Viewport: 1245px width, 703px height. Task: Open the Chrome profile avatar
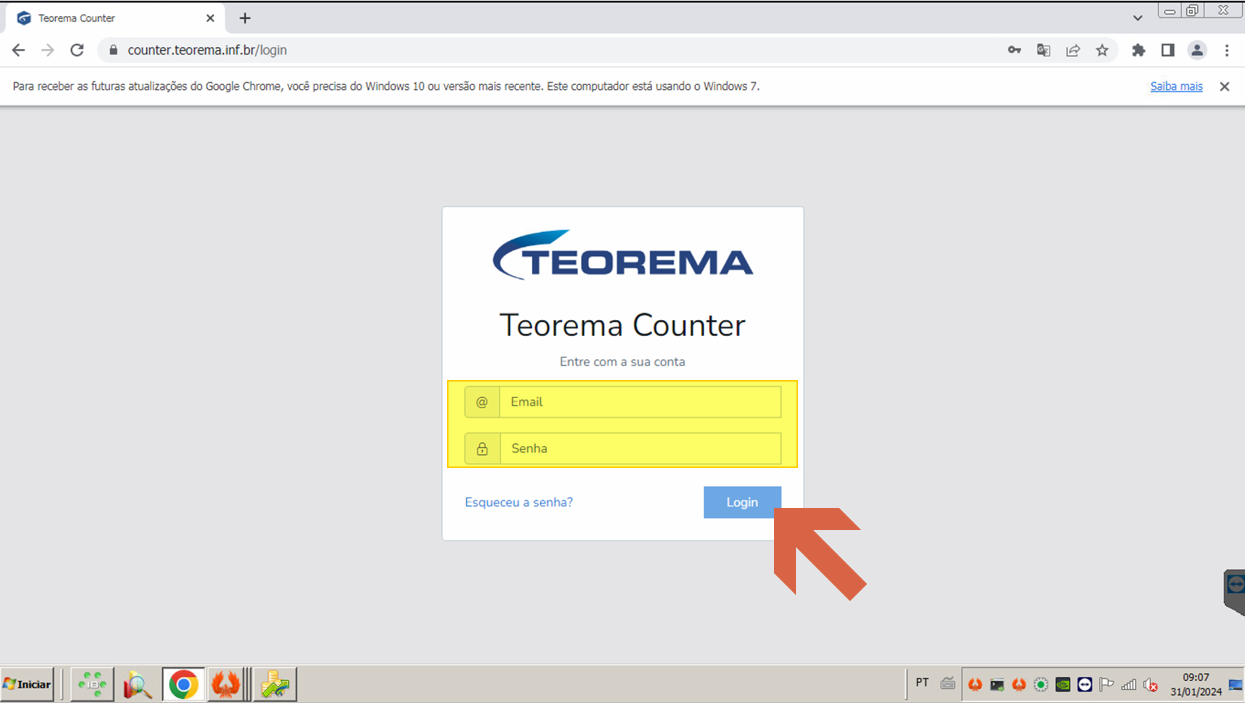click(x=1197, y=50)
